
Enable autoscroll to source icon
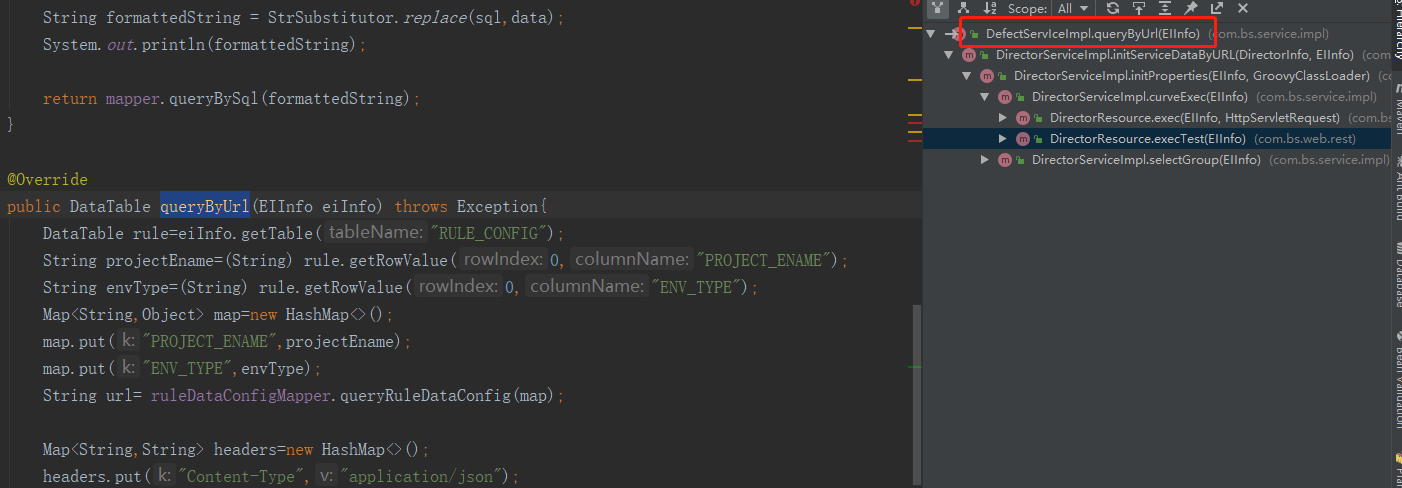coord(1139,8)
